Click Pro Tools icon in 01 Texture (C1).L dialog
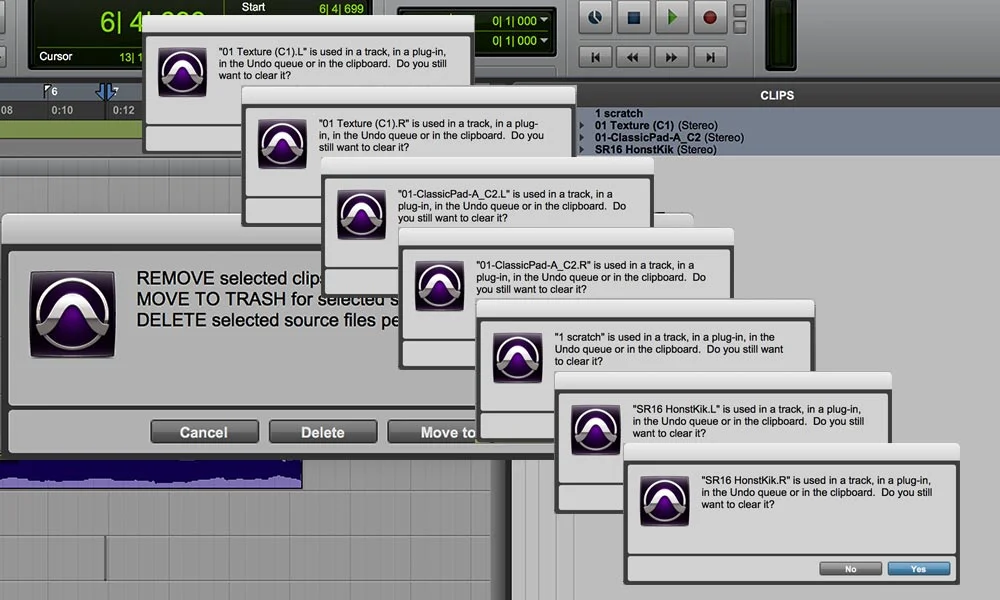The width and height of the screenshot is (1000, 600). pos(182,71)
